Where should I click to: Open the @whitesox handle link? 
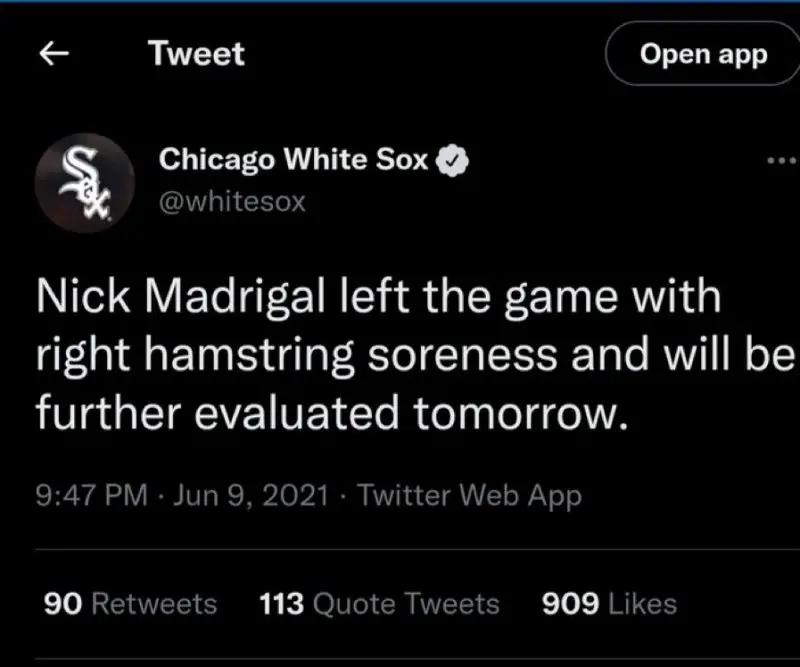(x=232, y=201)
